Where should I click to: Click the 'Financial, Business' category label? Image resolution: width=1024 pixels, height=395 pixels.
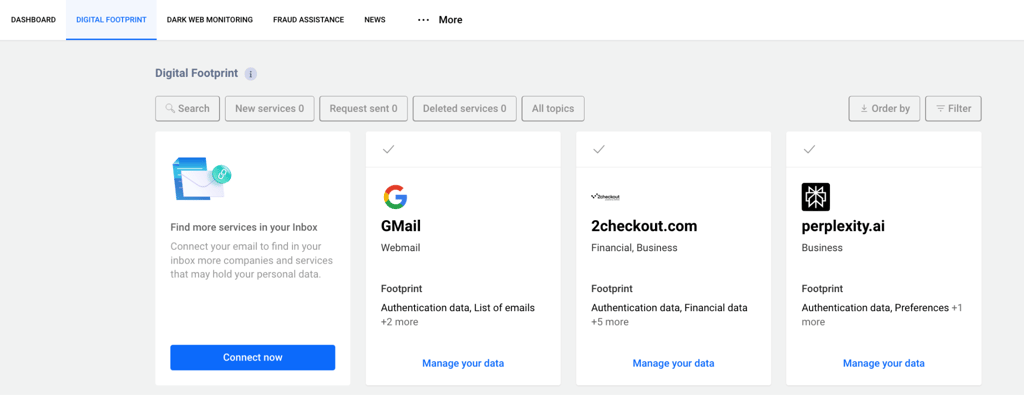click(x=634, y=247)
